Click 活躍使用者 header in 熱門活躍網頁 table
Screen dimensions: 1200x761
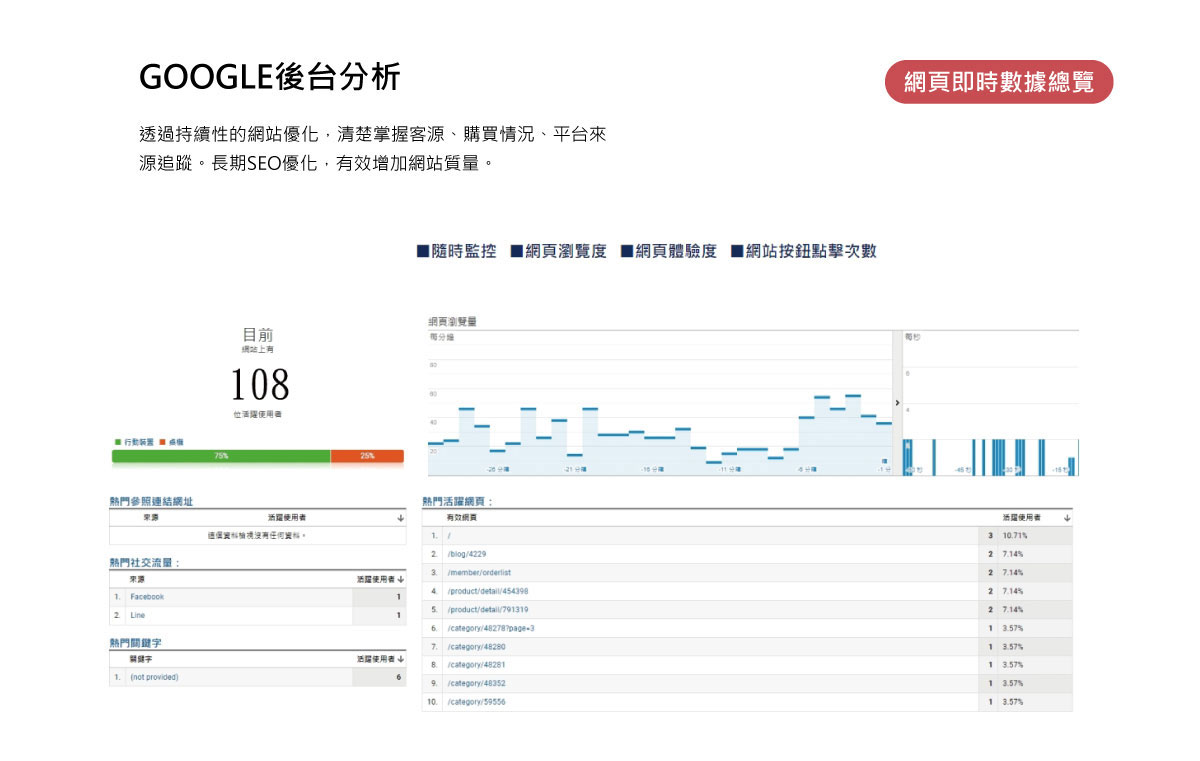[1022, 518]
